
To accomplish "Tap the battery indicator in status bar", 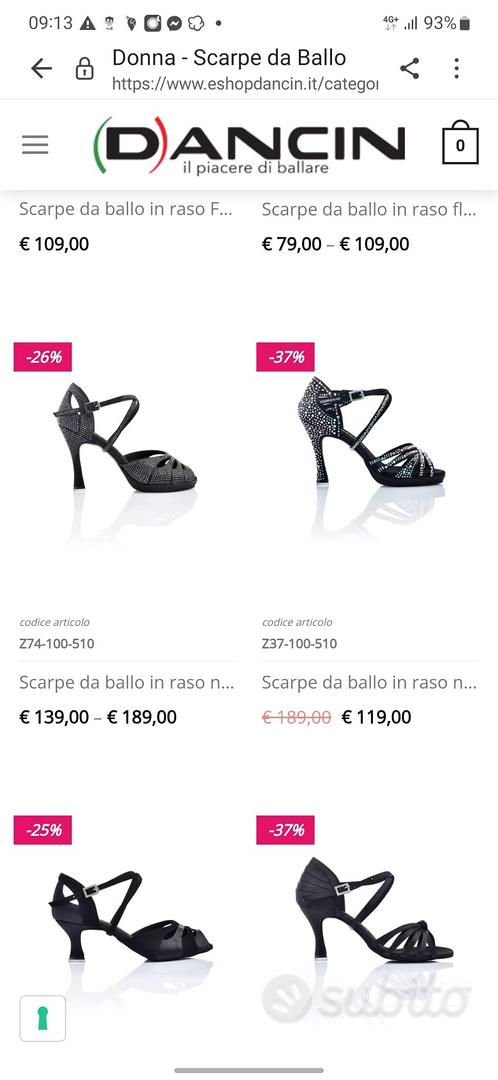I will click(x=465, y=23).
